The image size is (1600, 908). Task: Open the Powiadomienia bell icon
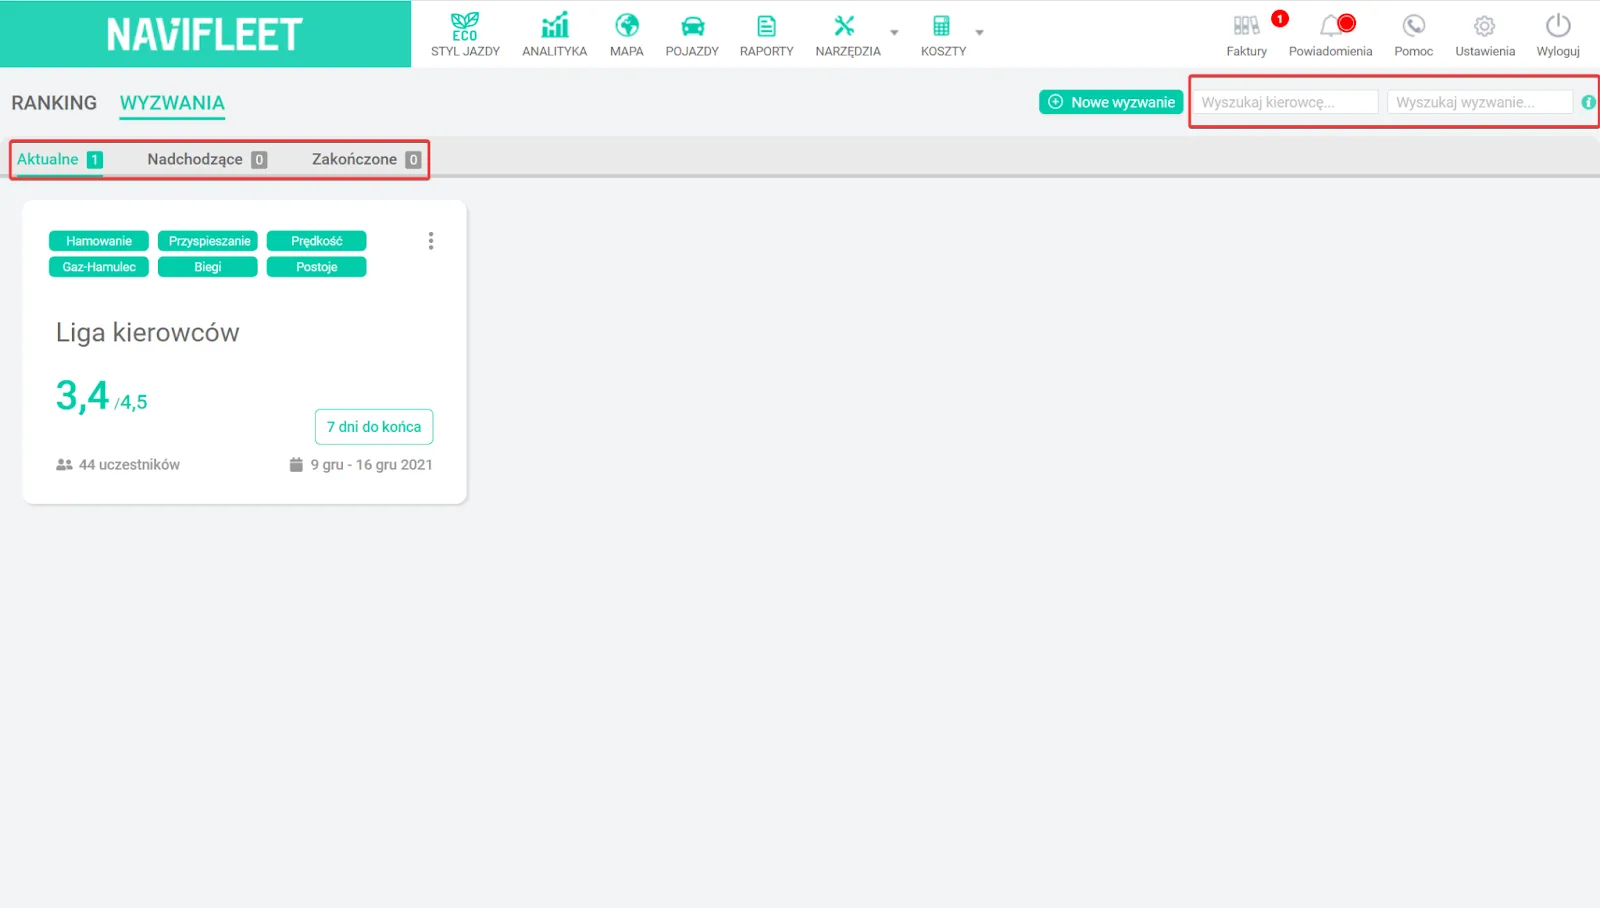[x=1331, y=26]
